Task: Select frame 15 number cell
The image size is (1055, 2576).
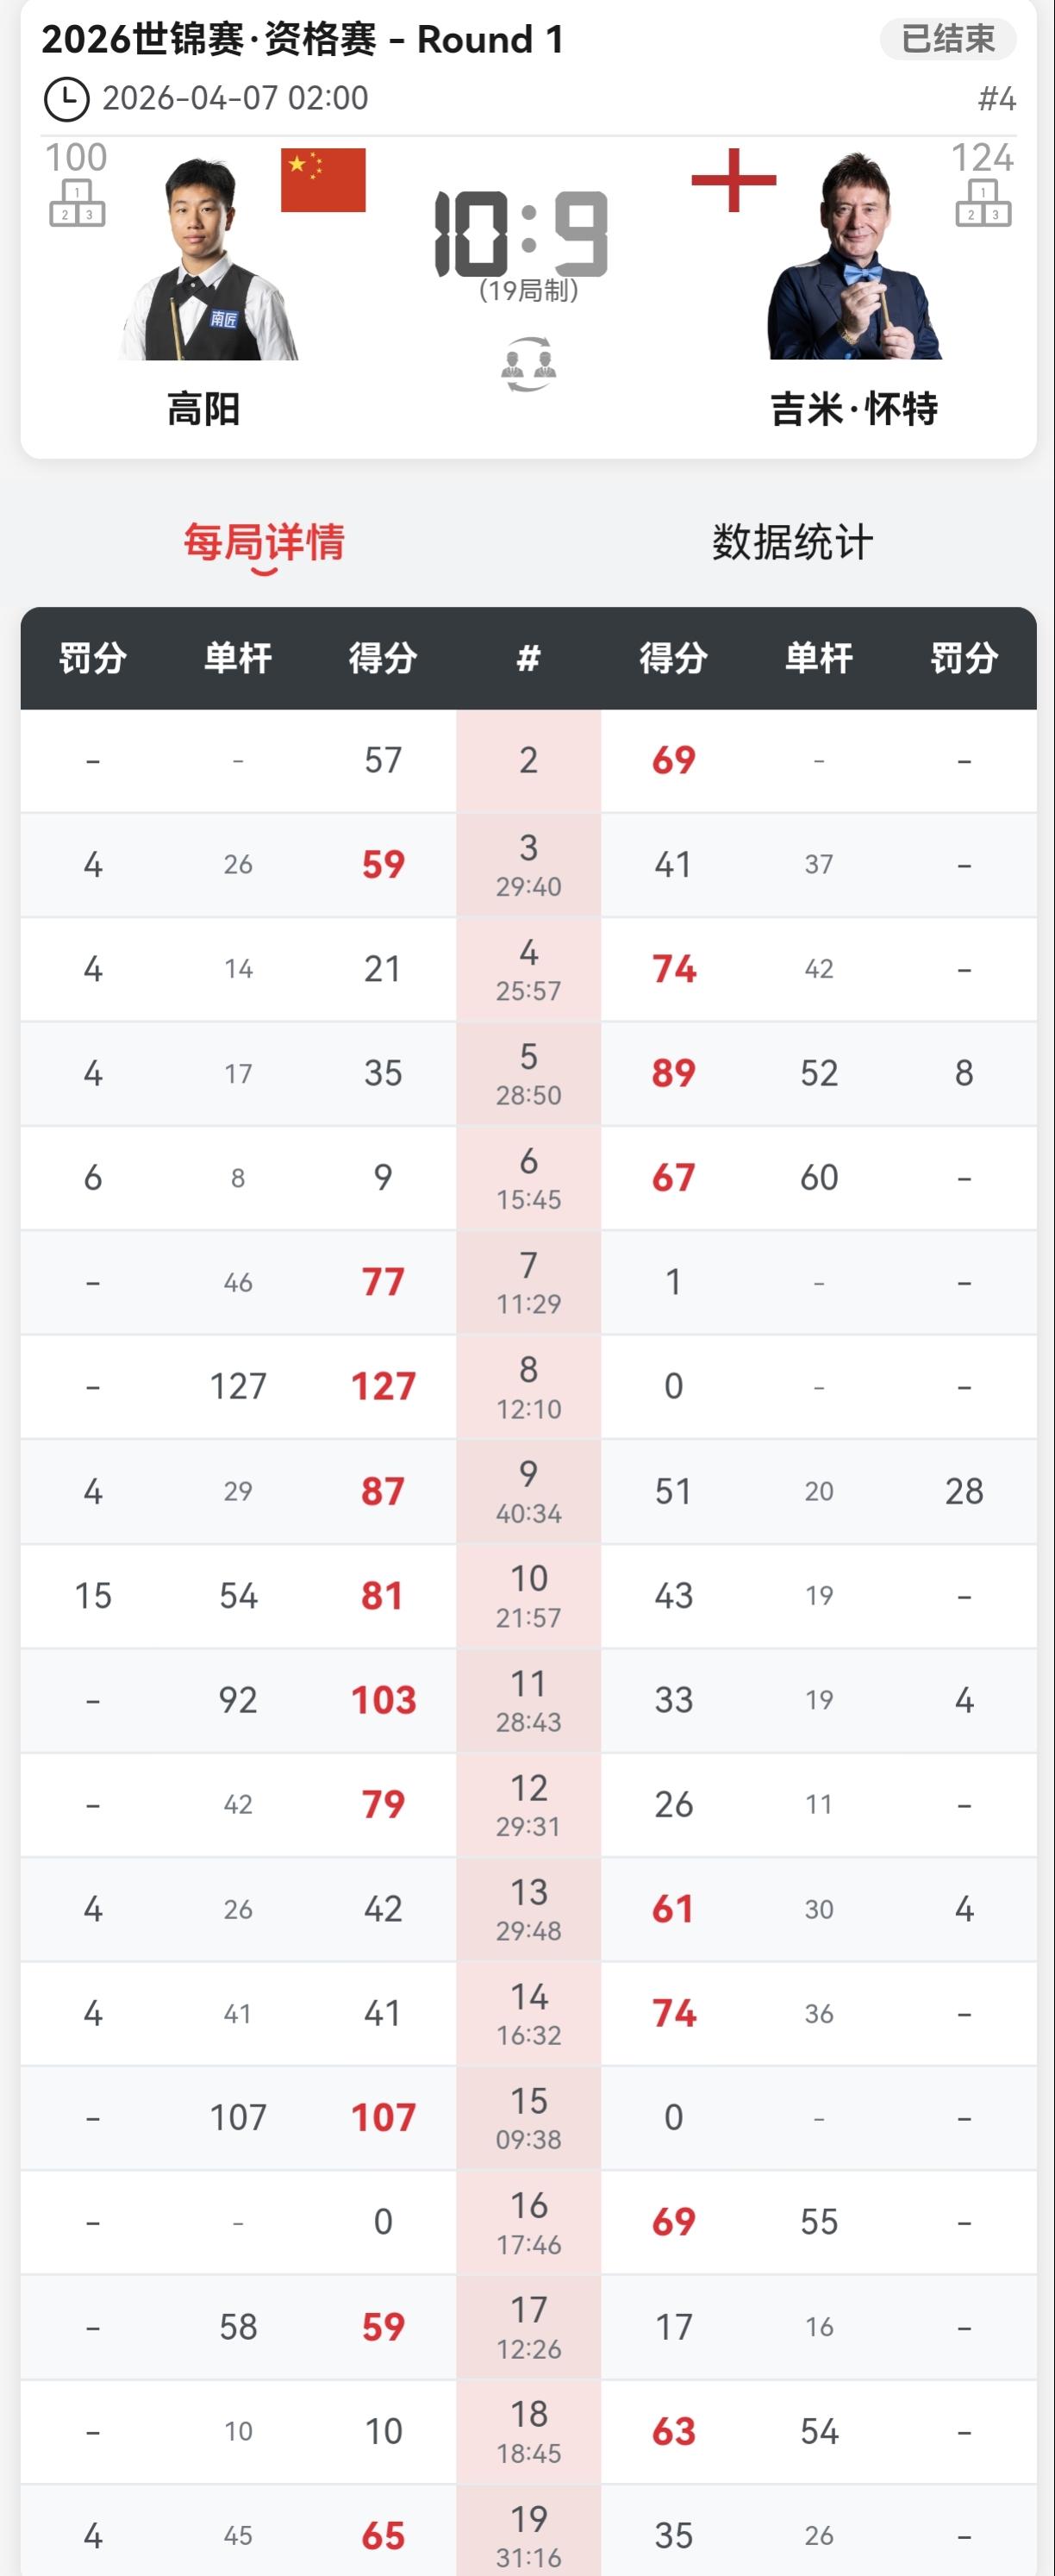Action: pyautogui.click(x=528, y=2117)
